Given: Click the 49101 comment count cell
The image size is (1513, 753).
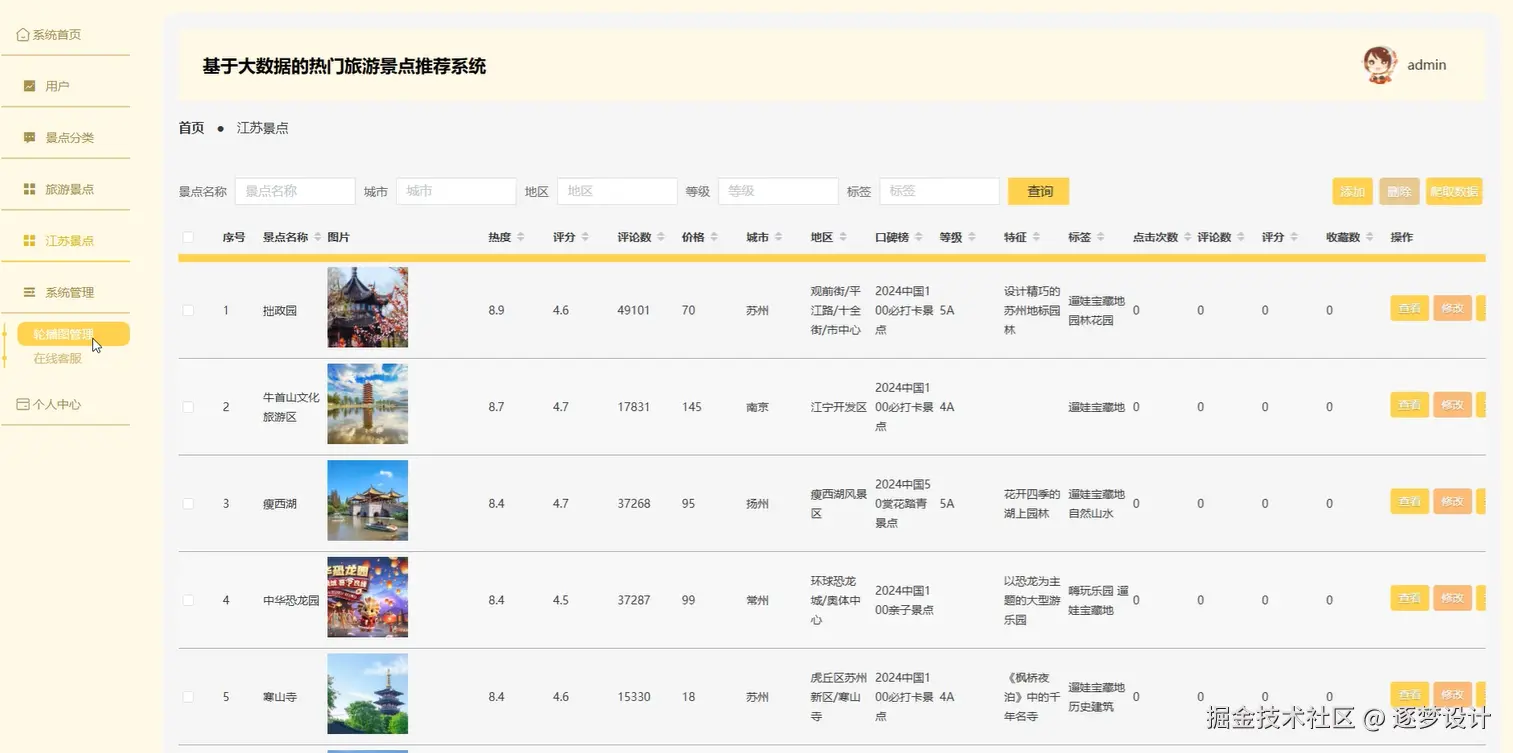Looking at the screenshot, I should (x=634, y=310).
